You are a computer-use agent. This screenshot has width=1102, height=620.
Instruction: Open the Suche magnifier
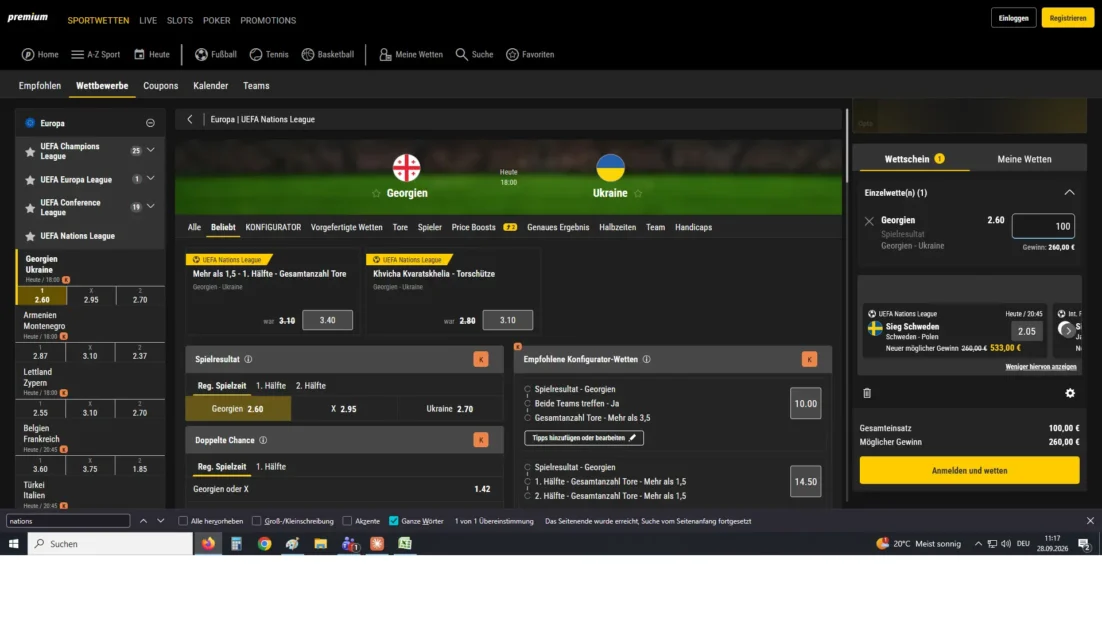pyautogui.click(x=461, y=54)
